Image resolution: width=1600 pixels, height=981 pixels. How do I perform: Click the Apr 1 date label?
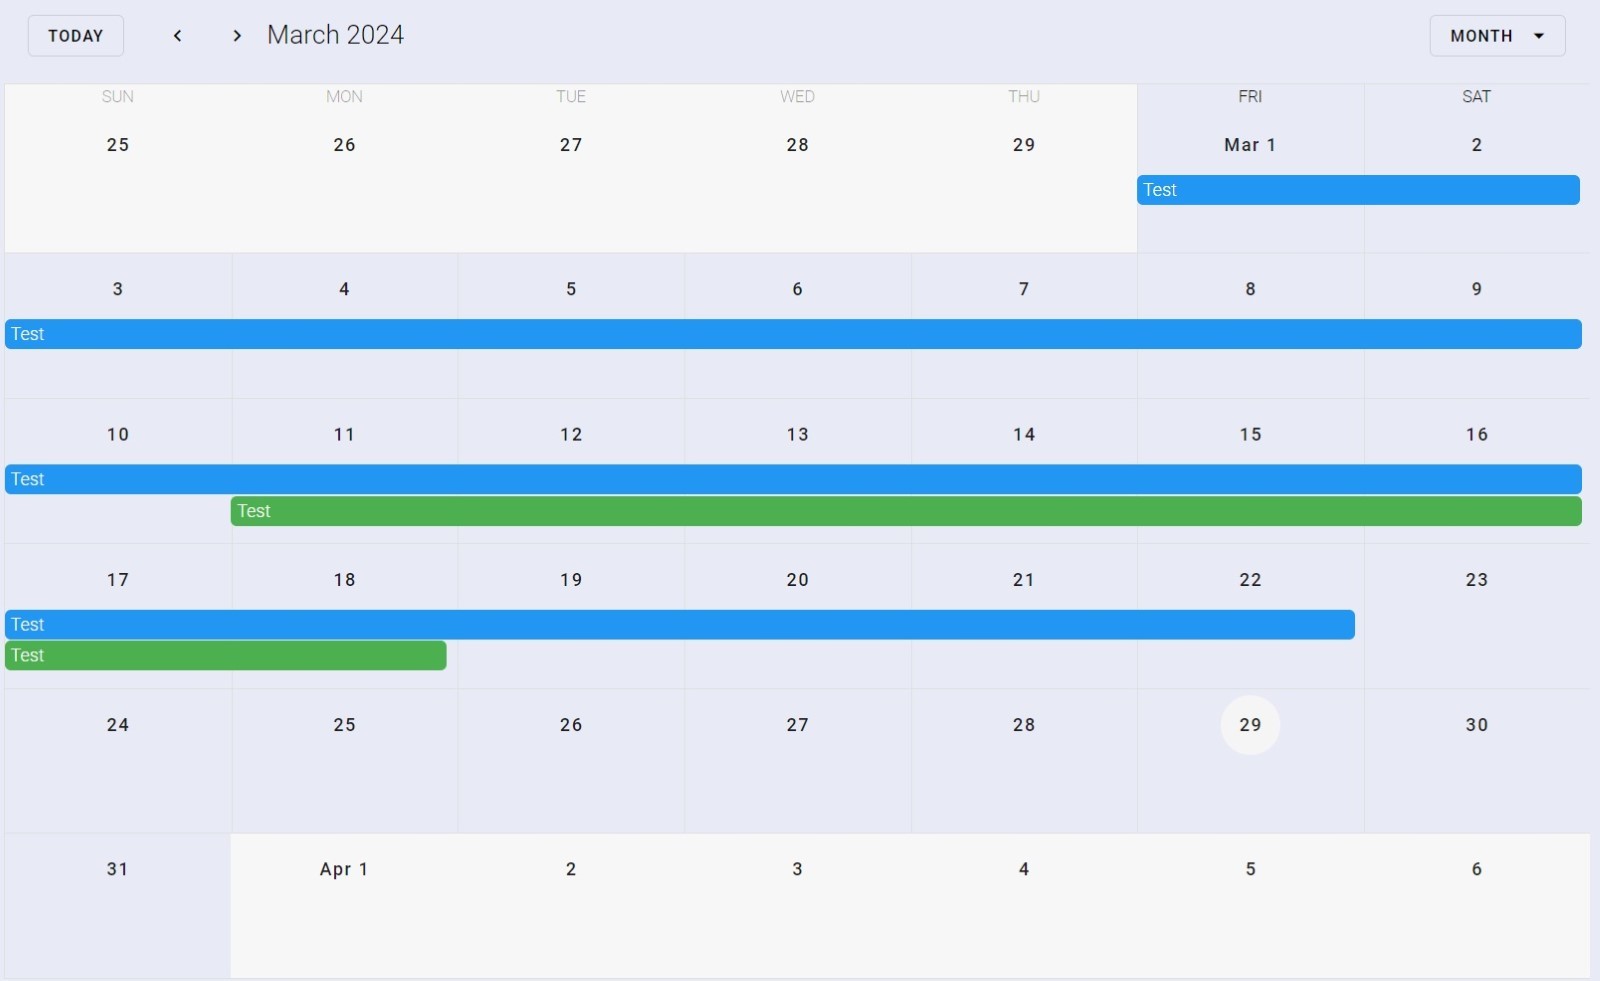(x=344, y=869)
